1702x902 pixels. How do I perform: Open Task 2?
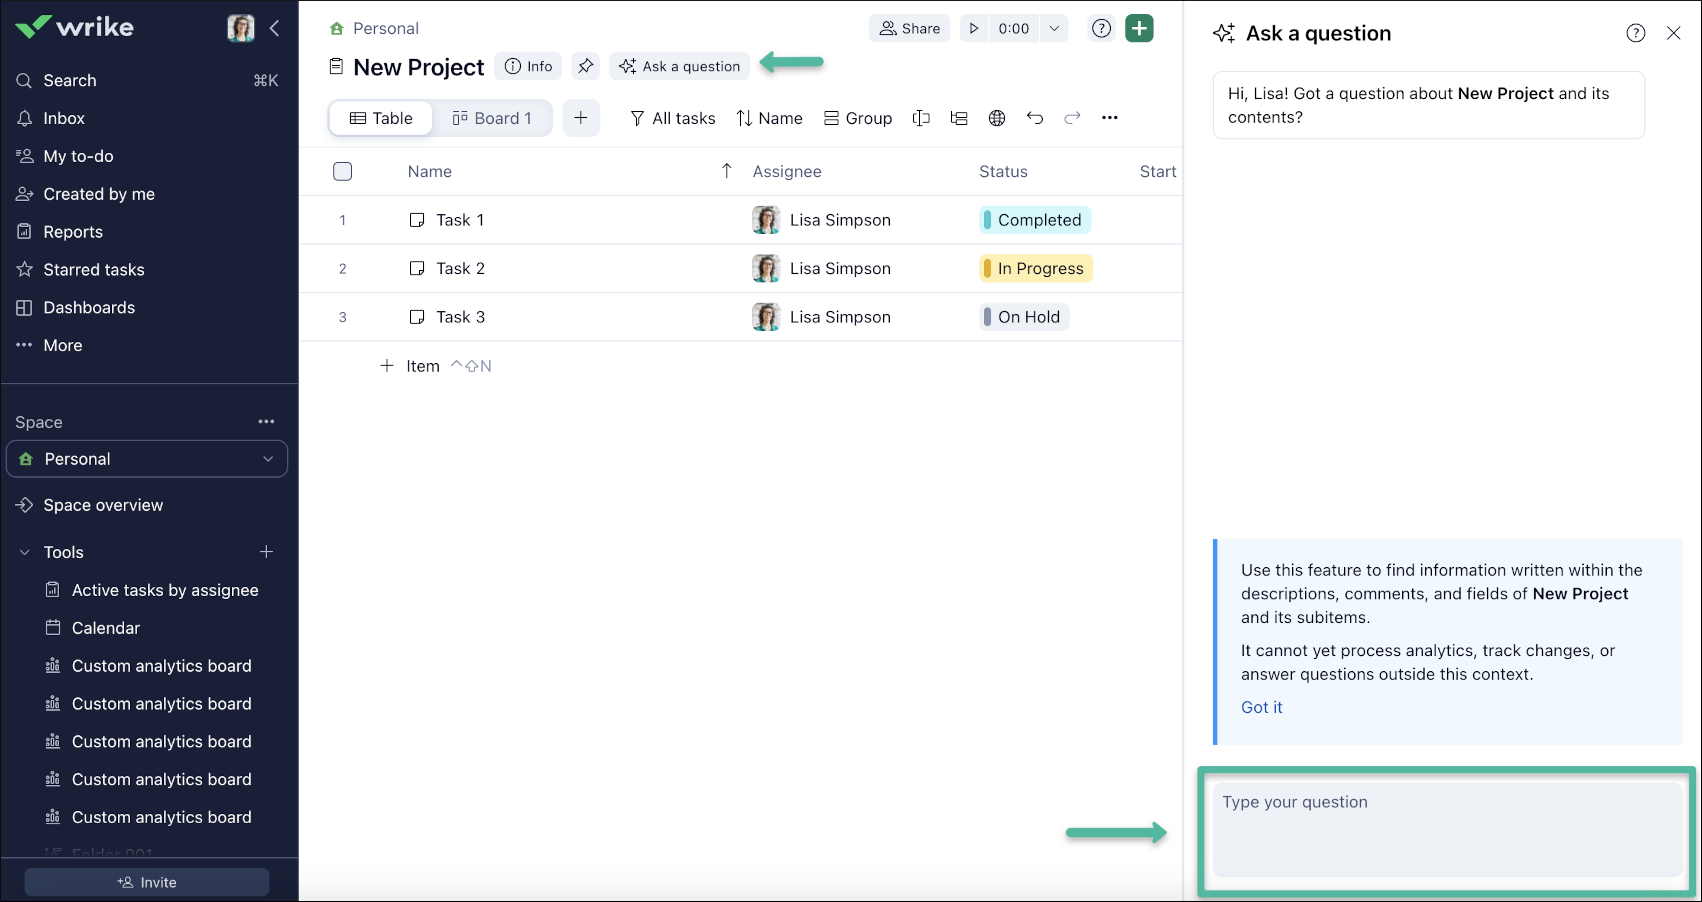461,268
